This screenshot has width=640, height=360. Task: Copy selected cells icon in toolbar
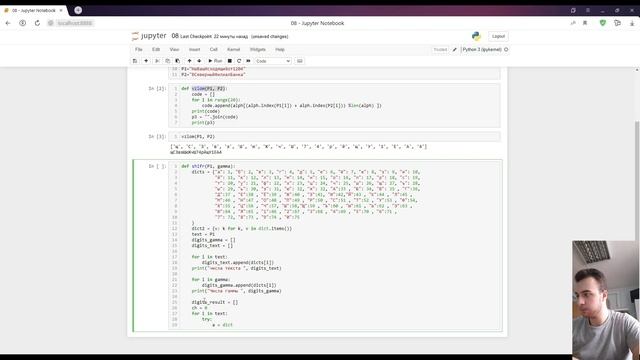point(167,61)
